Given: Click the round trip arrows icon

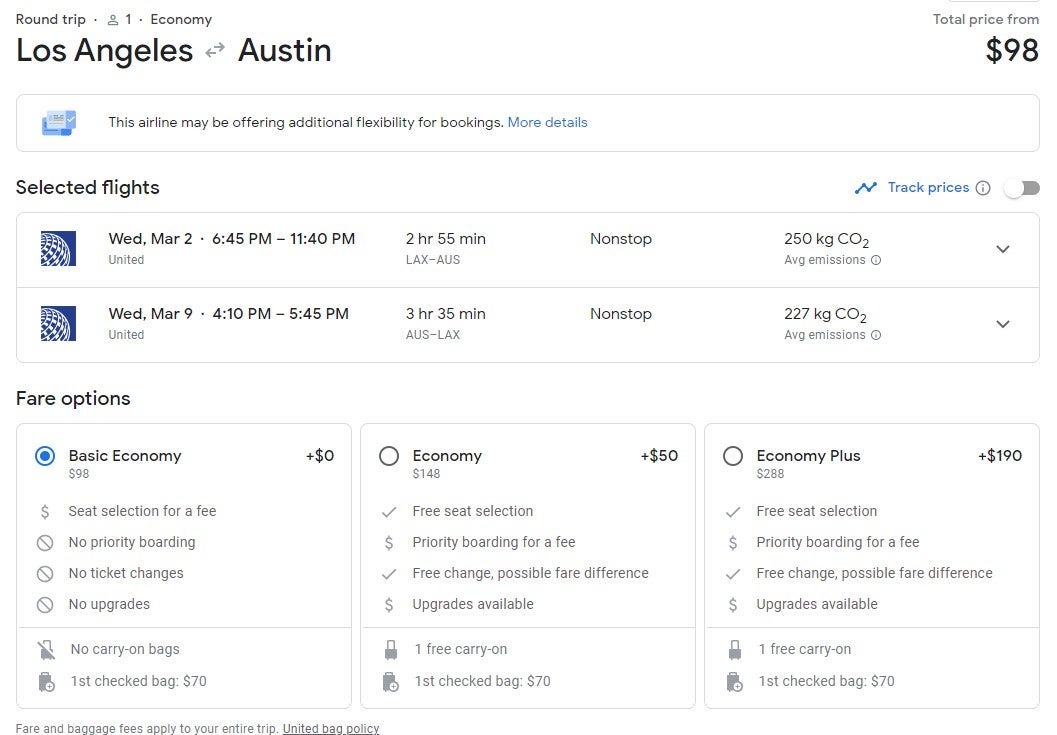Looking at the screenshot, I should [215, 51].
